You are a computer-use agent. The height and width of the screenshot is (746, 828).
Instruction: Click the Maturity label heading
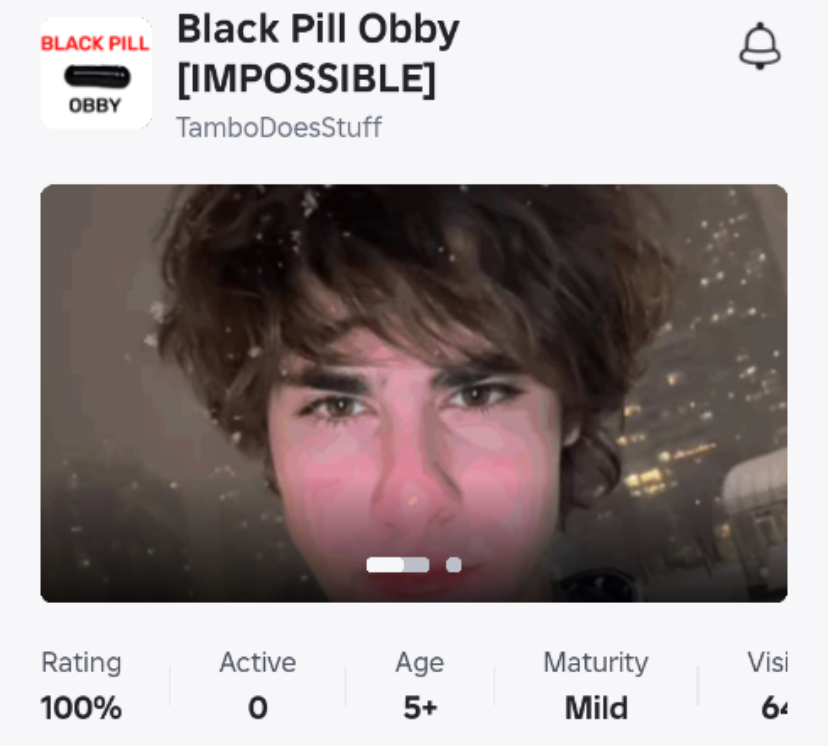tap(596, 663)
